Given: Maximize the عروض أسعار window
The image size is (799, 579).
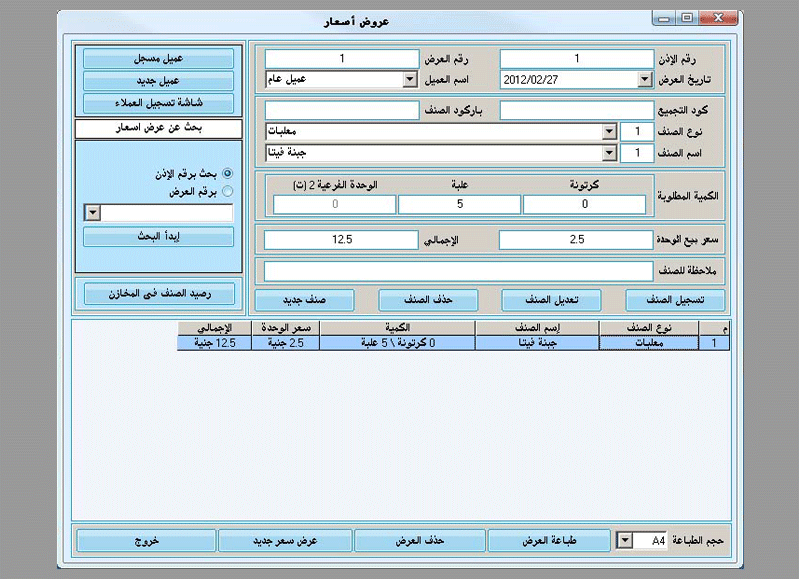Looking at the screenshot, I should tap(687, 18).
